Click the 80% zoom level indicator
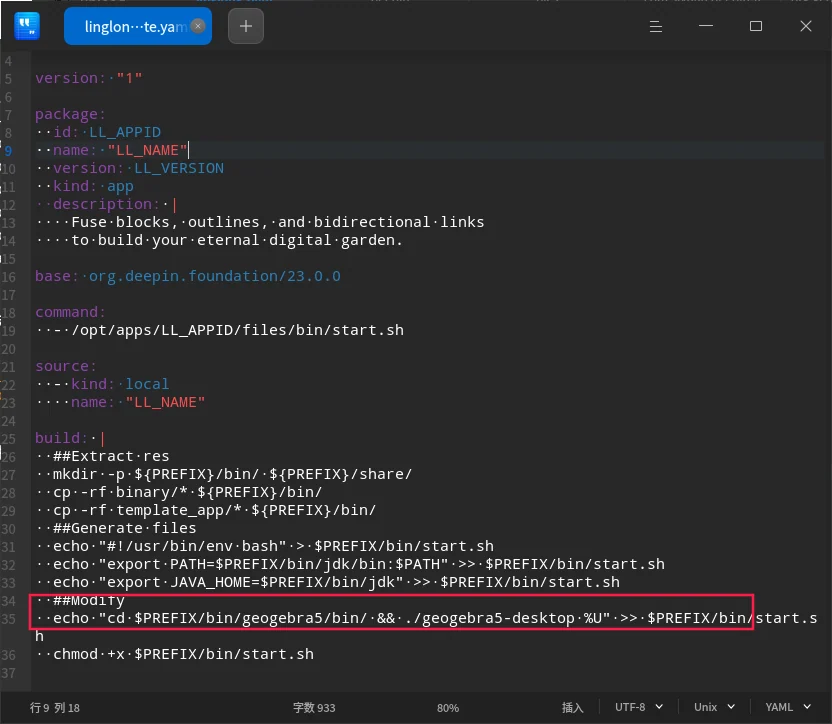The image size is (832, 724). (x=448, y=708)
